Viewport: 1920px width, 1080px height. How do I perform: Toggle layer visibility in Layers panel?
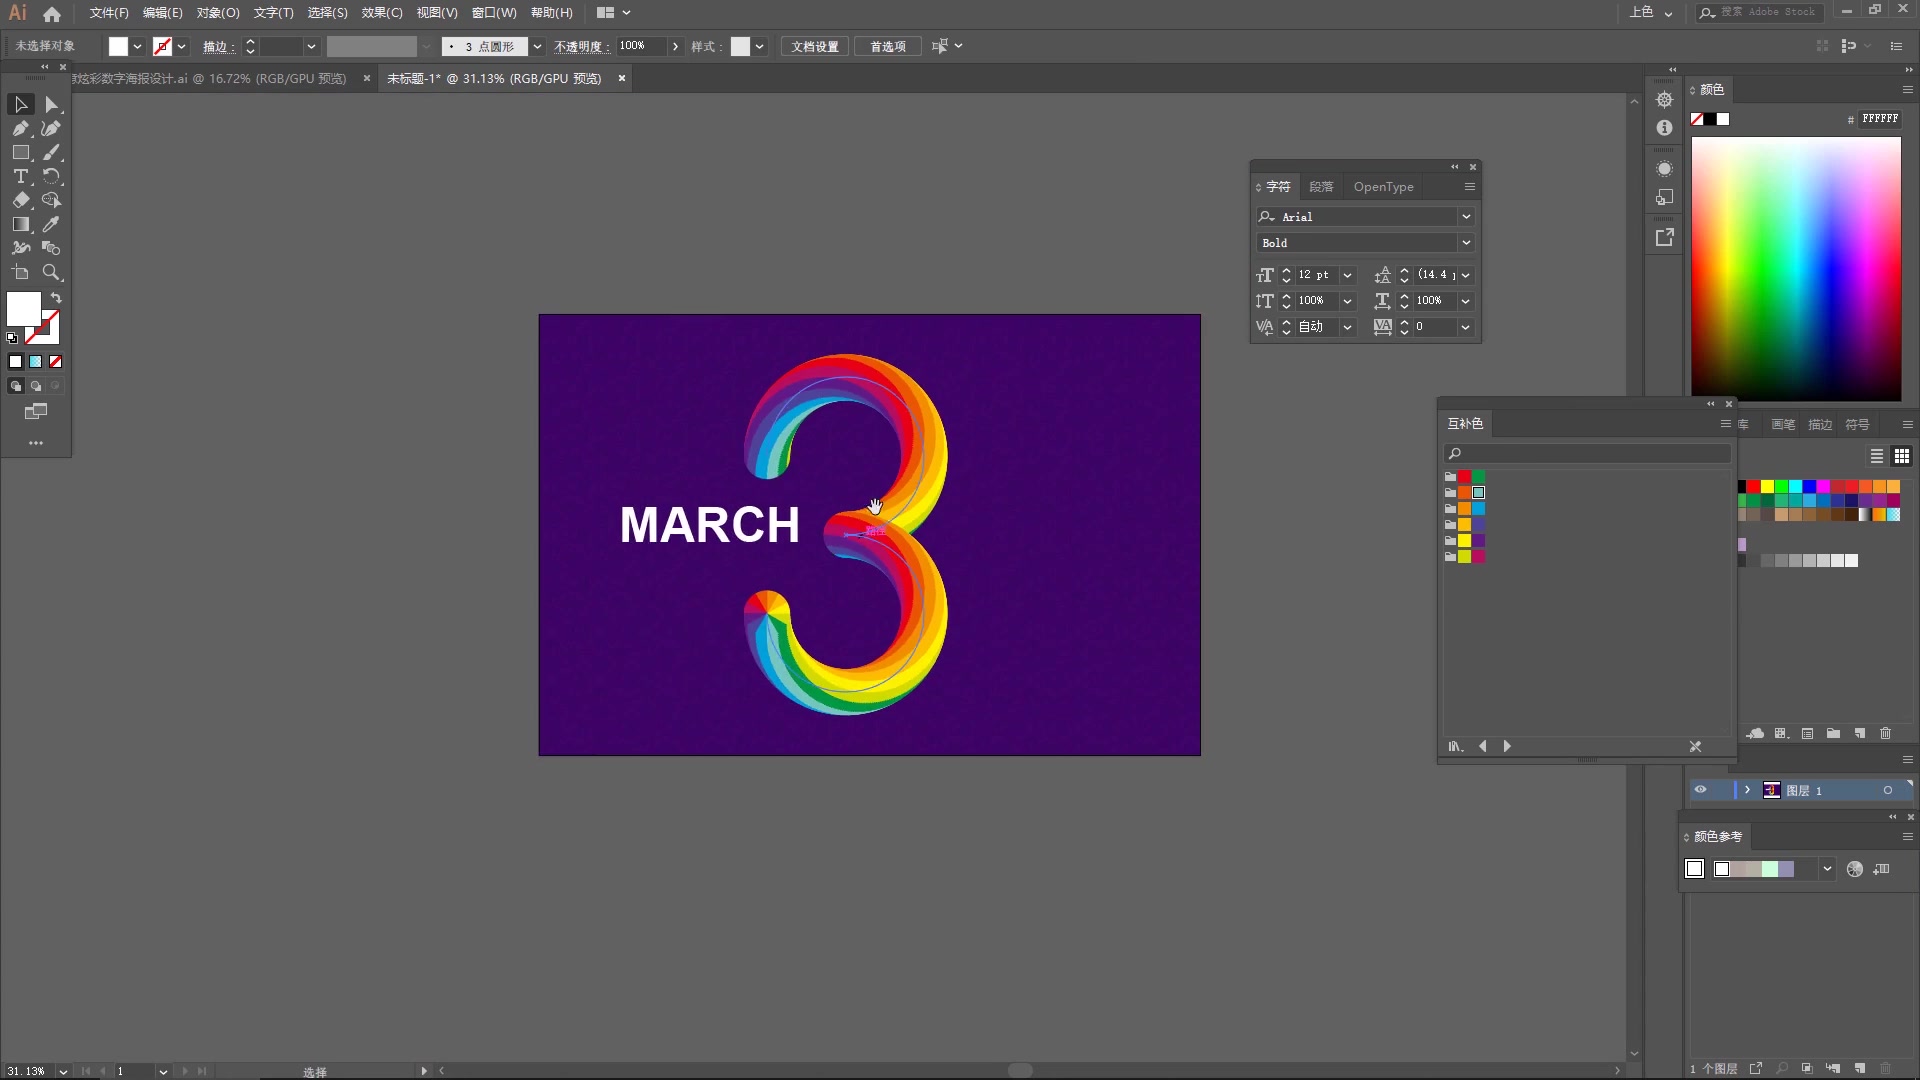coord(1701,790)
